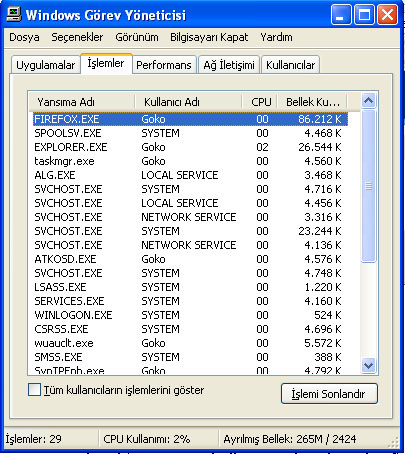
Task: Select SVCHOST.EXE using 4.716 K
Action: [x=190, y=189]
